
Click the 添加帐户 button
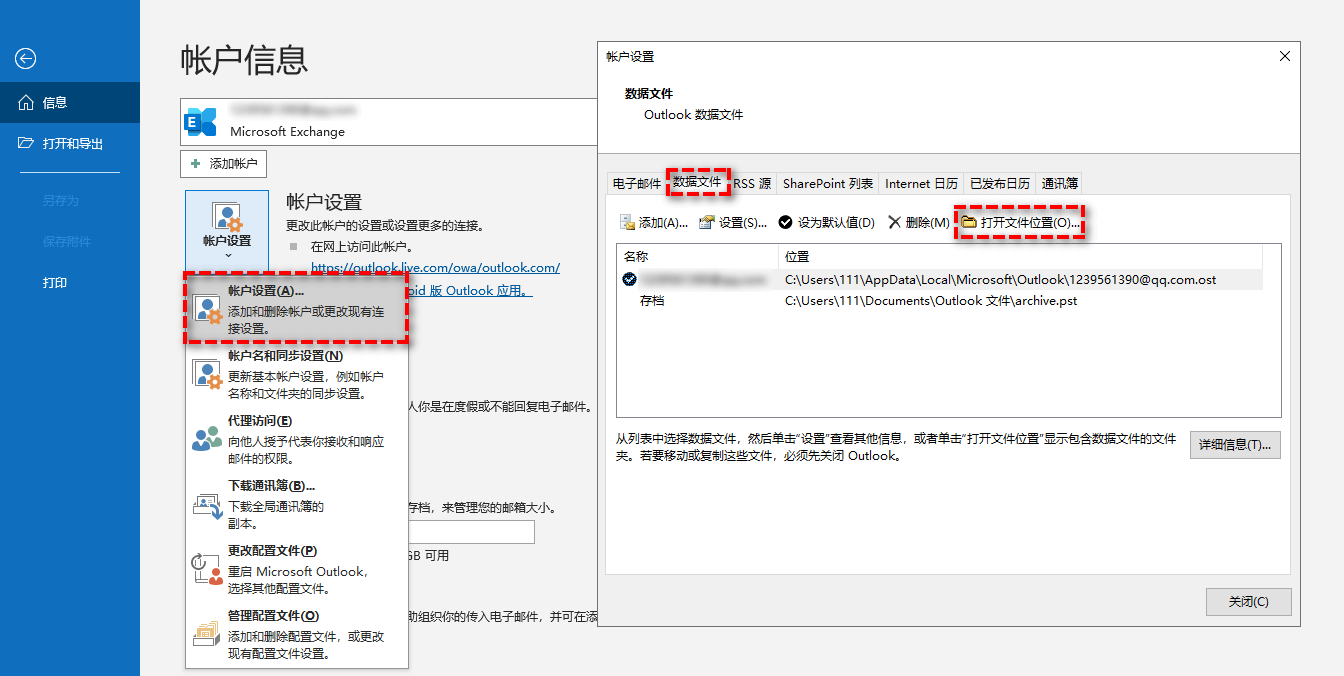(224, 164)
